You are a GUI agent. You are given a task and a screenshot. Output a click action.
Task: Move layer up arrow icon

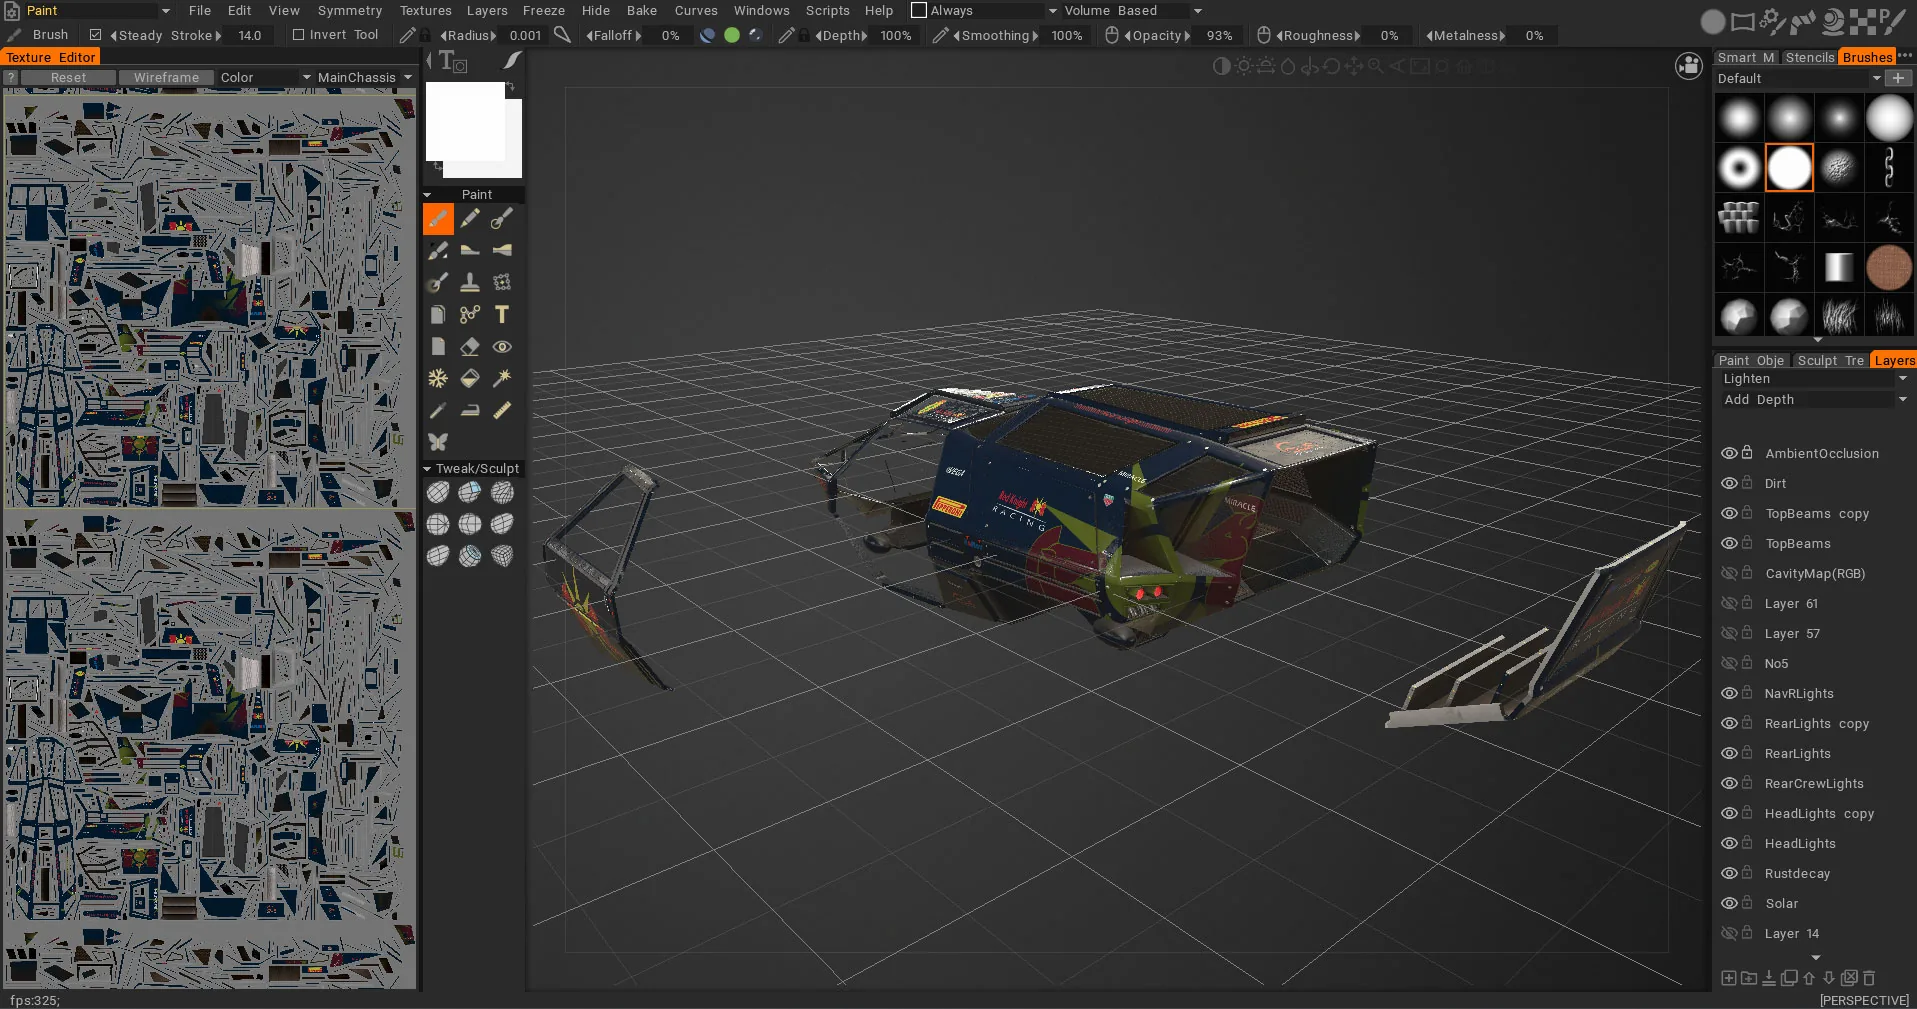pos(1809,978)
